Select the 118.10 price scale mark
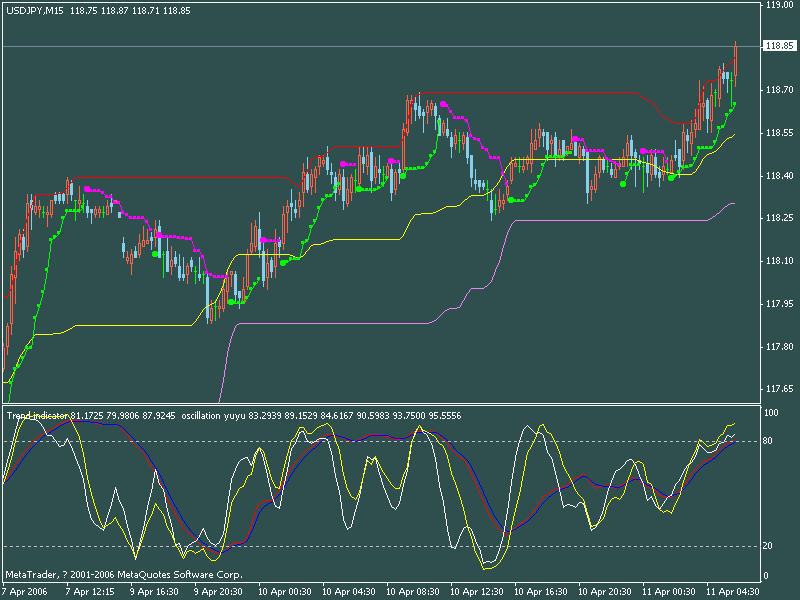The width and height of the screenshot is (800, 600). 778,261
